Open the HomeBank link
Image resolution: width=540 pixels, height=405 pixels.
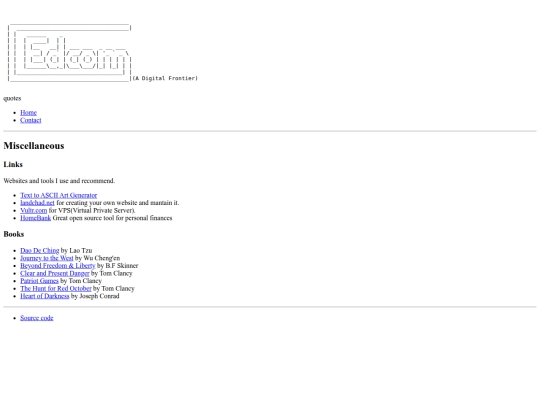pos(35,218)
